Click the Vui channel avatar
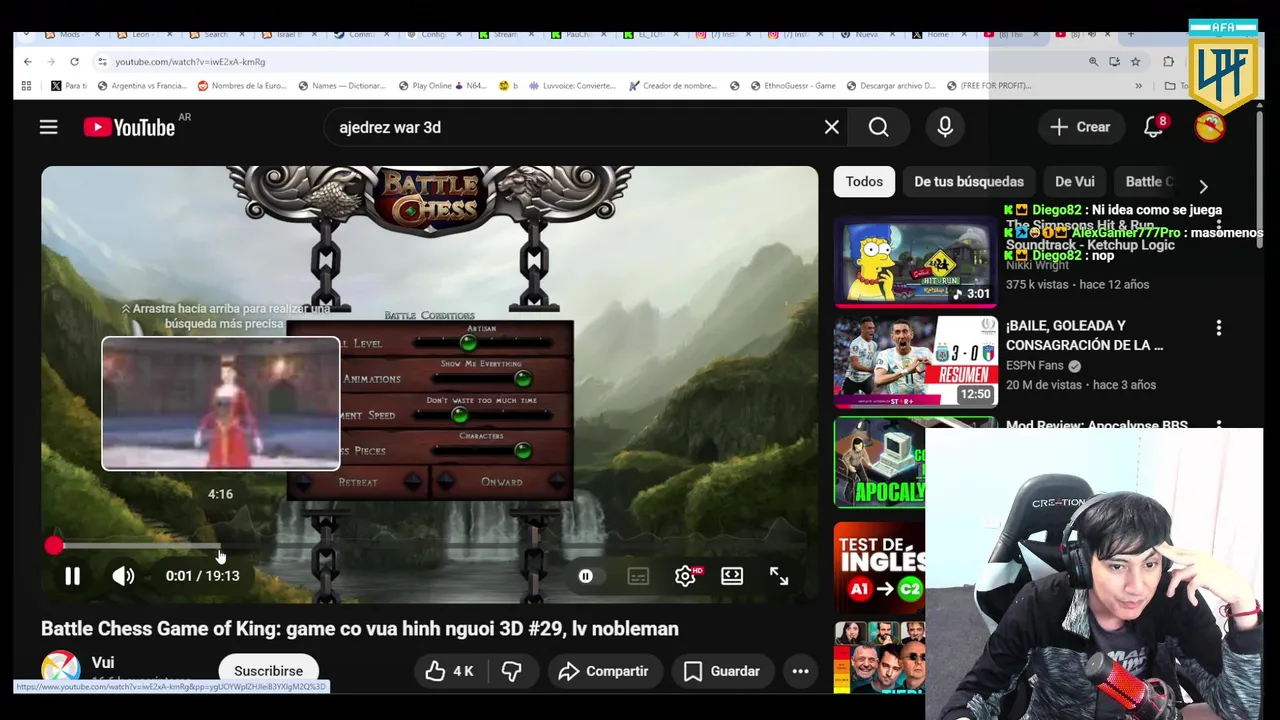 point(60,669)
